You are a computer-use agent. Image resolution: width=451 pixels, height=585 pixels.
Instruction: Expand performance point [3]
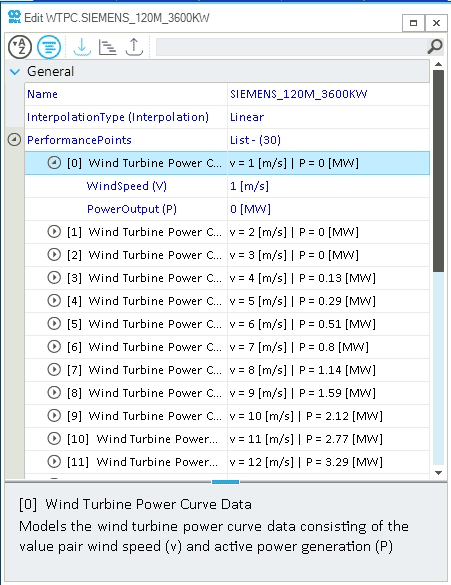coord(54,278)
